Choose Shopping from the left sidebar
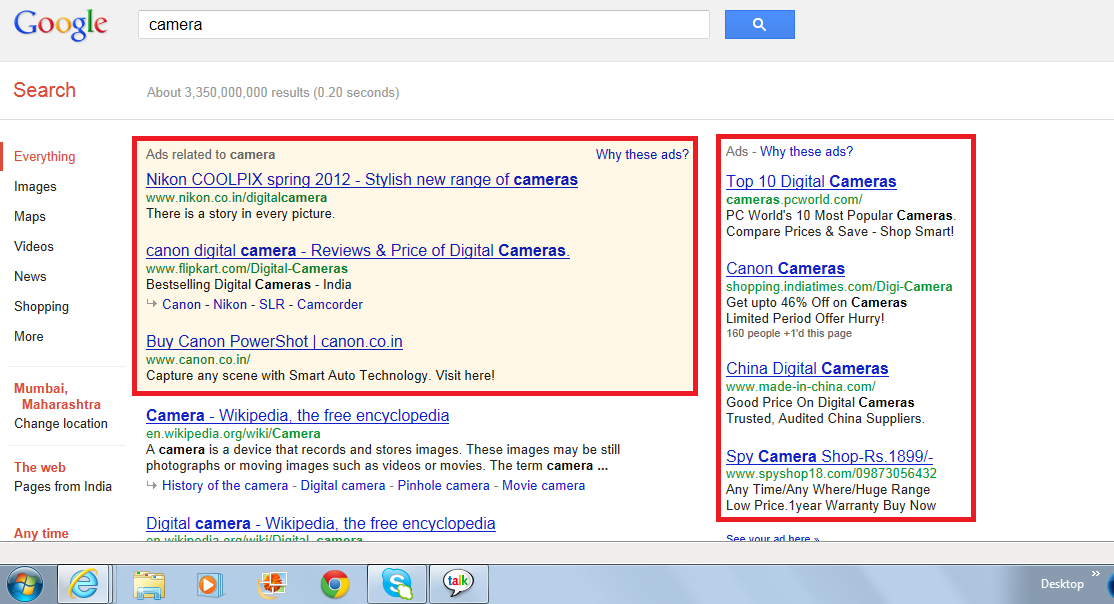Screen dimensions: 1114x604 pos(41,307)
